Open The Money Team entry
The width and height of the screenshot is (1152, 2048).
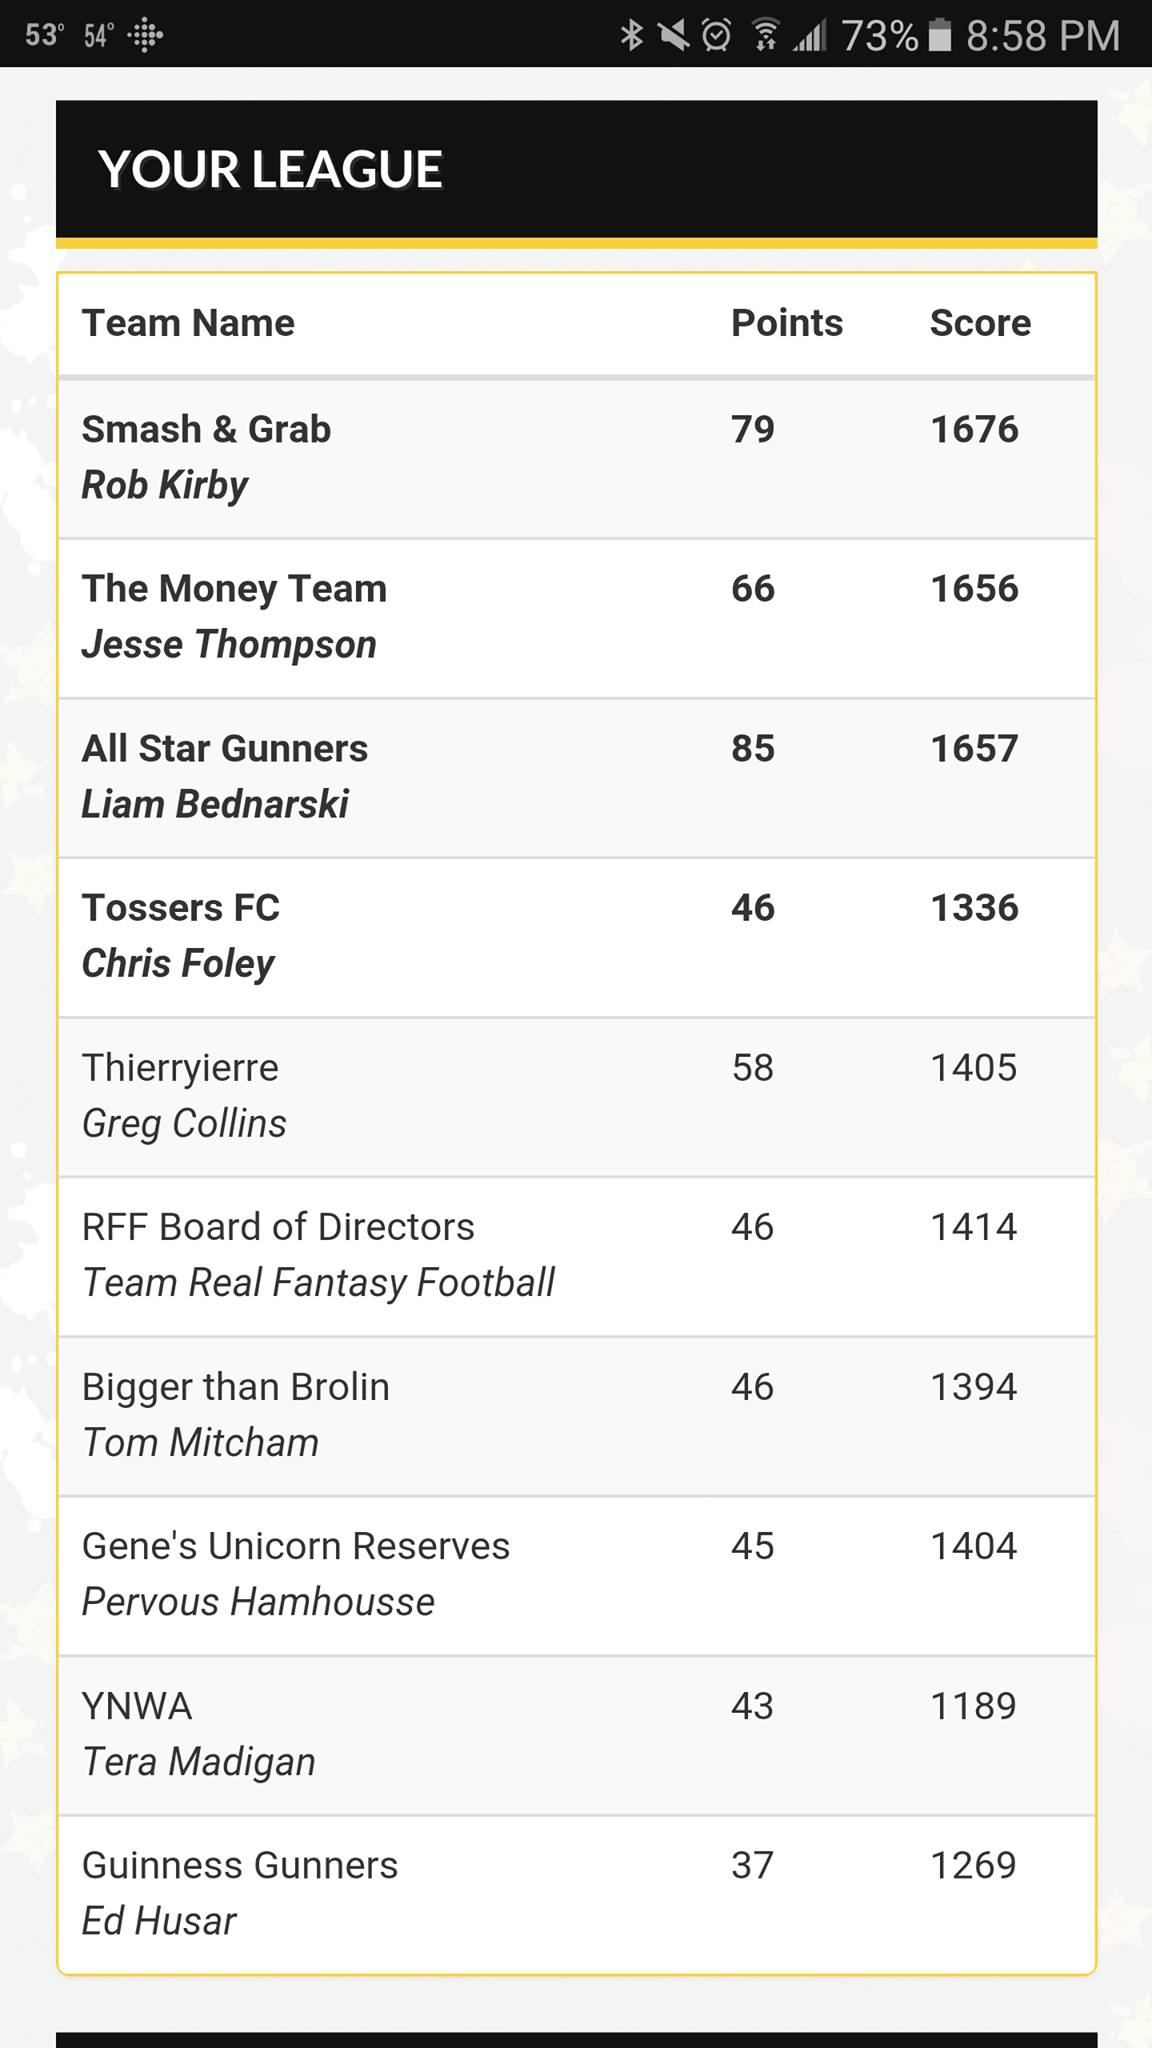coord(577,619)
